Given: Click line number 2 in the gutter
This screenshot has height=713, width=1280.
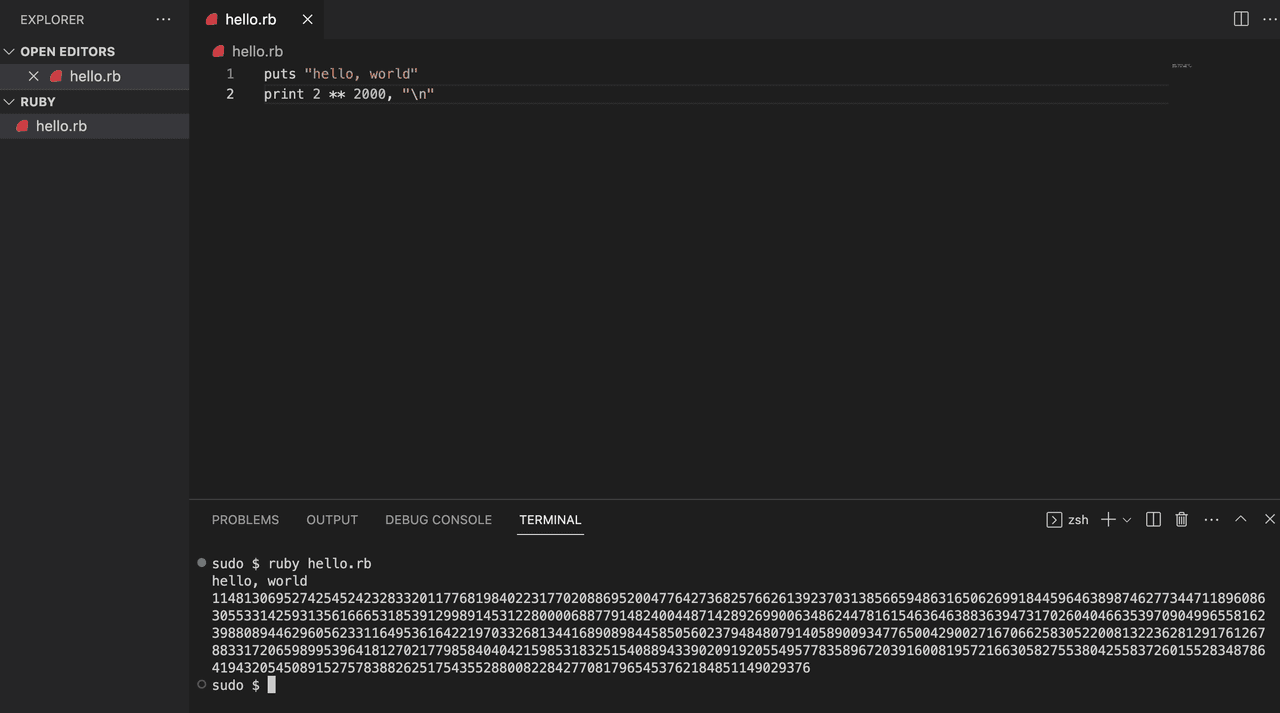Looking at the screenshot, I should pyautogui.click(x=230, y=94).
